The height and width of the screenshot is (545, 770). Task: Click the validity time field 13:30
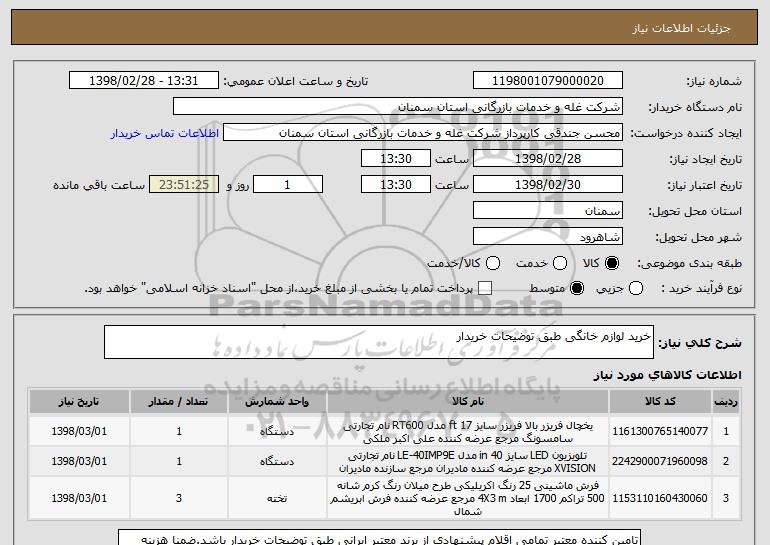tap(396, 185)
